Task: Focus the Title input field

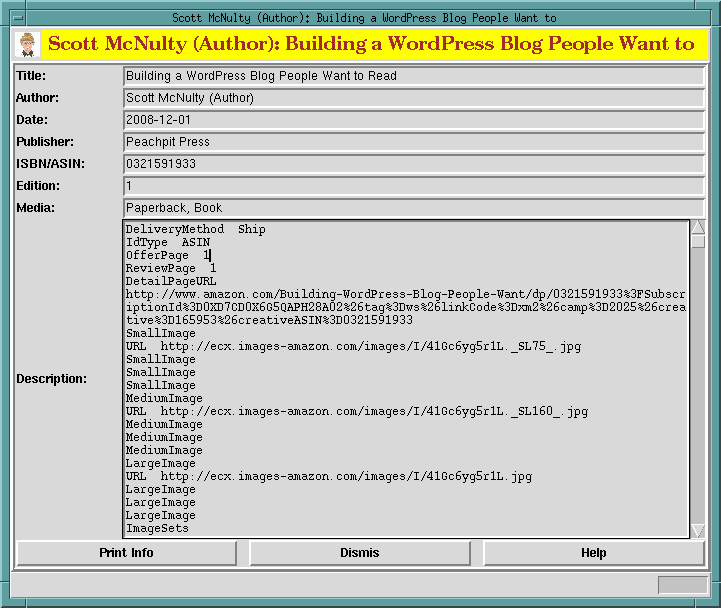Action: 414,76
